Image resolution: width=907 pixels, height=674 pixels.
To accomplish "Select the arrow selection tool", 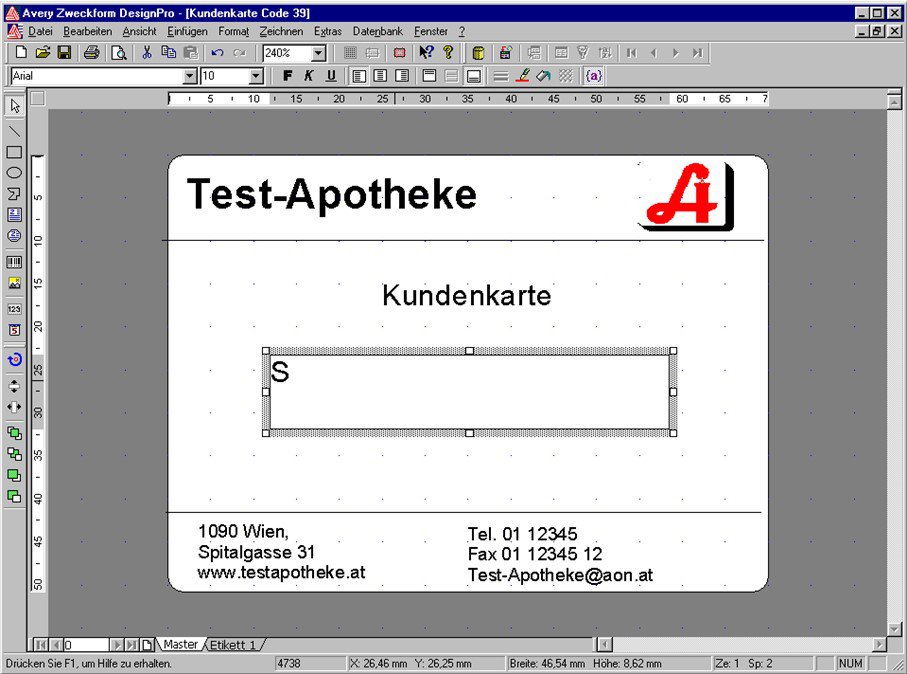I will (14, 105).
